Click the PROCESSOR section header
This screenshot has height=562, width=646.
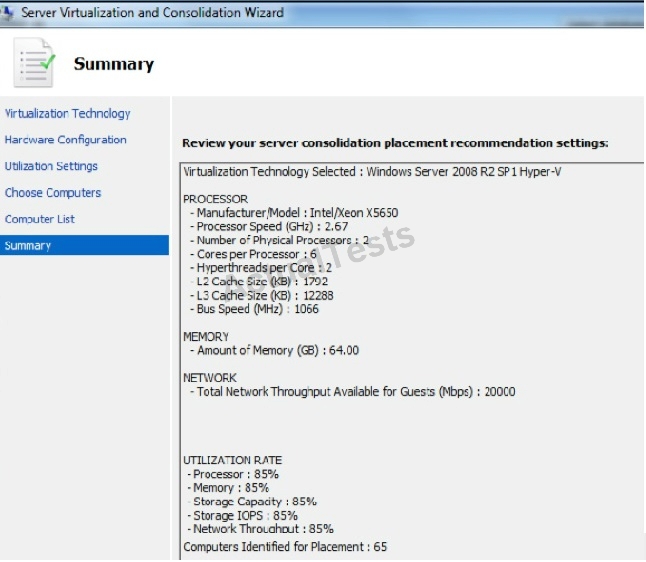pos(215,199)
